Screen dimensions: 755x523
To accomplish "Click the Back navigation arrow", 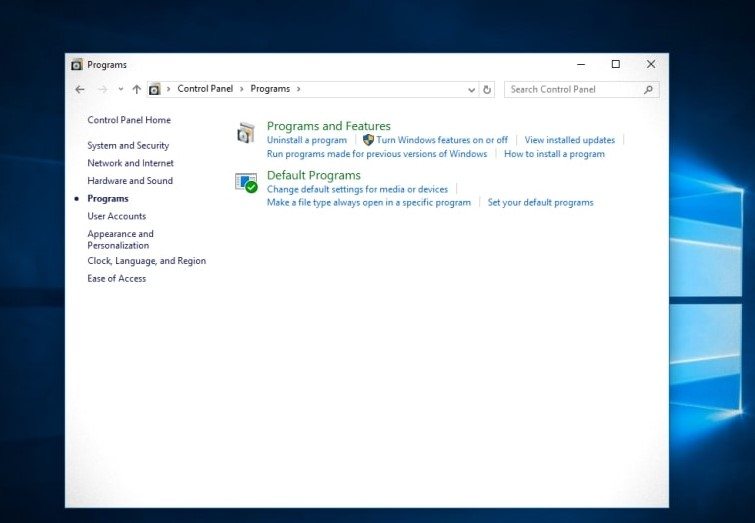I will click(80, 89).
